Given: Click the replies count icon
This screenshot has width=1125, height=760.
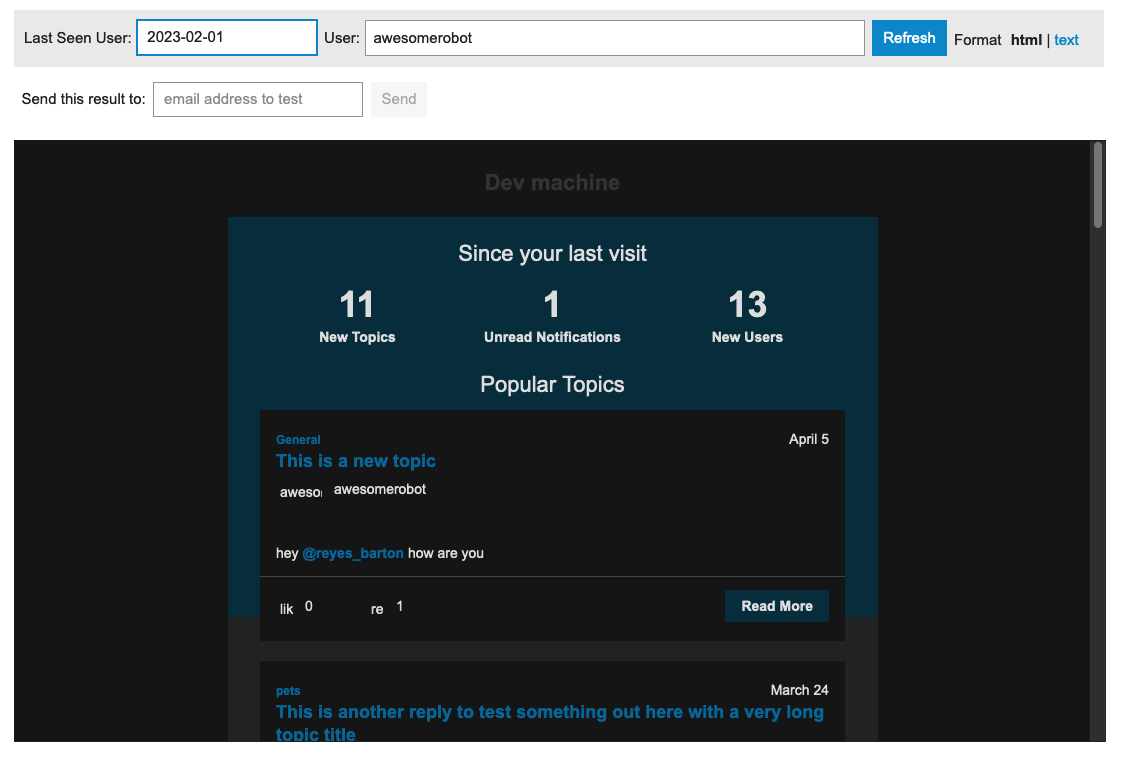Looking at the screenshot, I should 377,607.
